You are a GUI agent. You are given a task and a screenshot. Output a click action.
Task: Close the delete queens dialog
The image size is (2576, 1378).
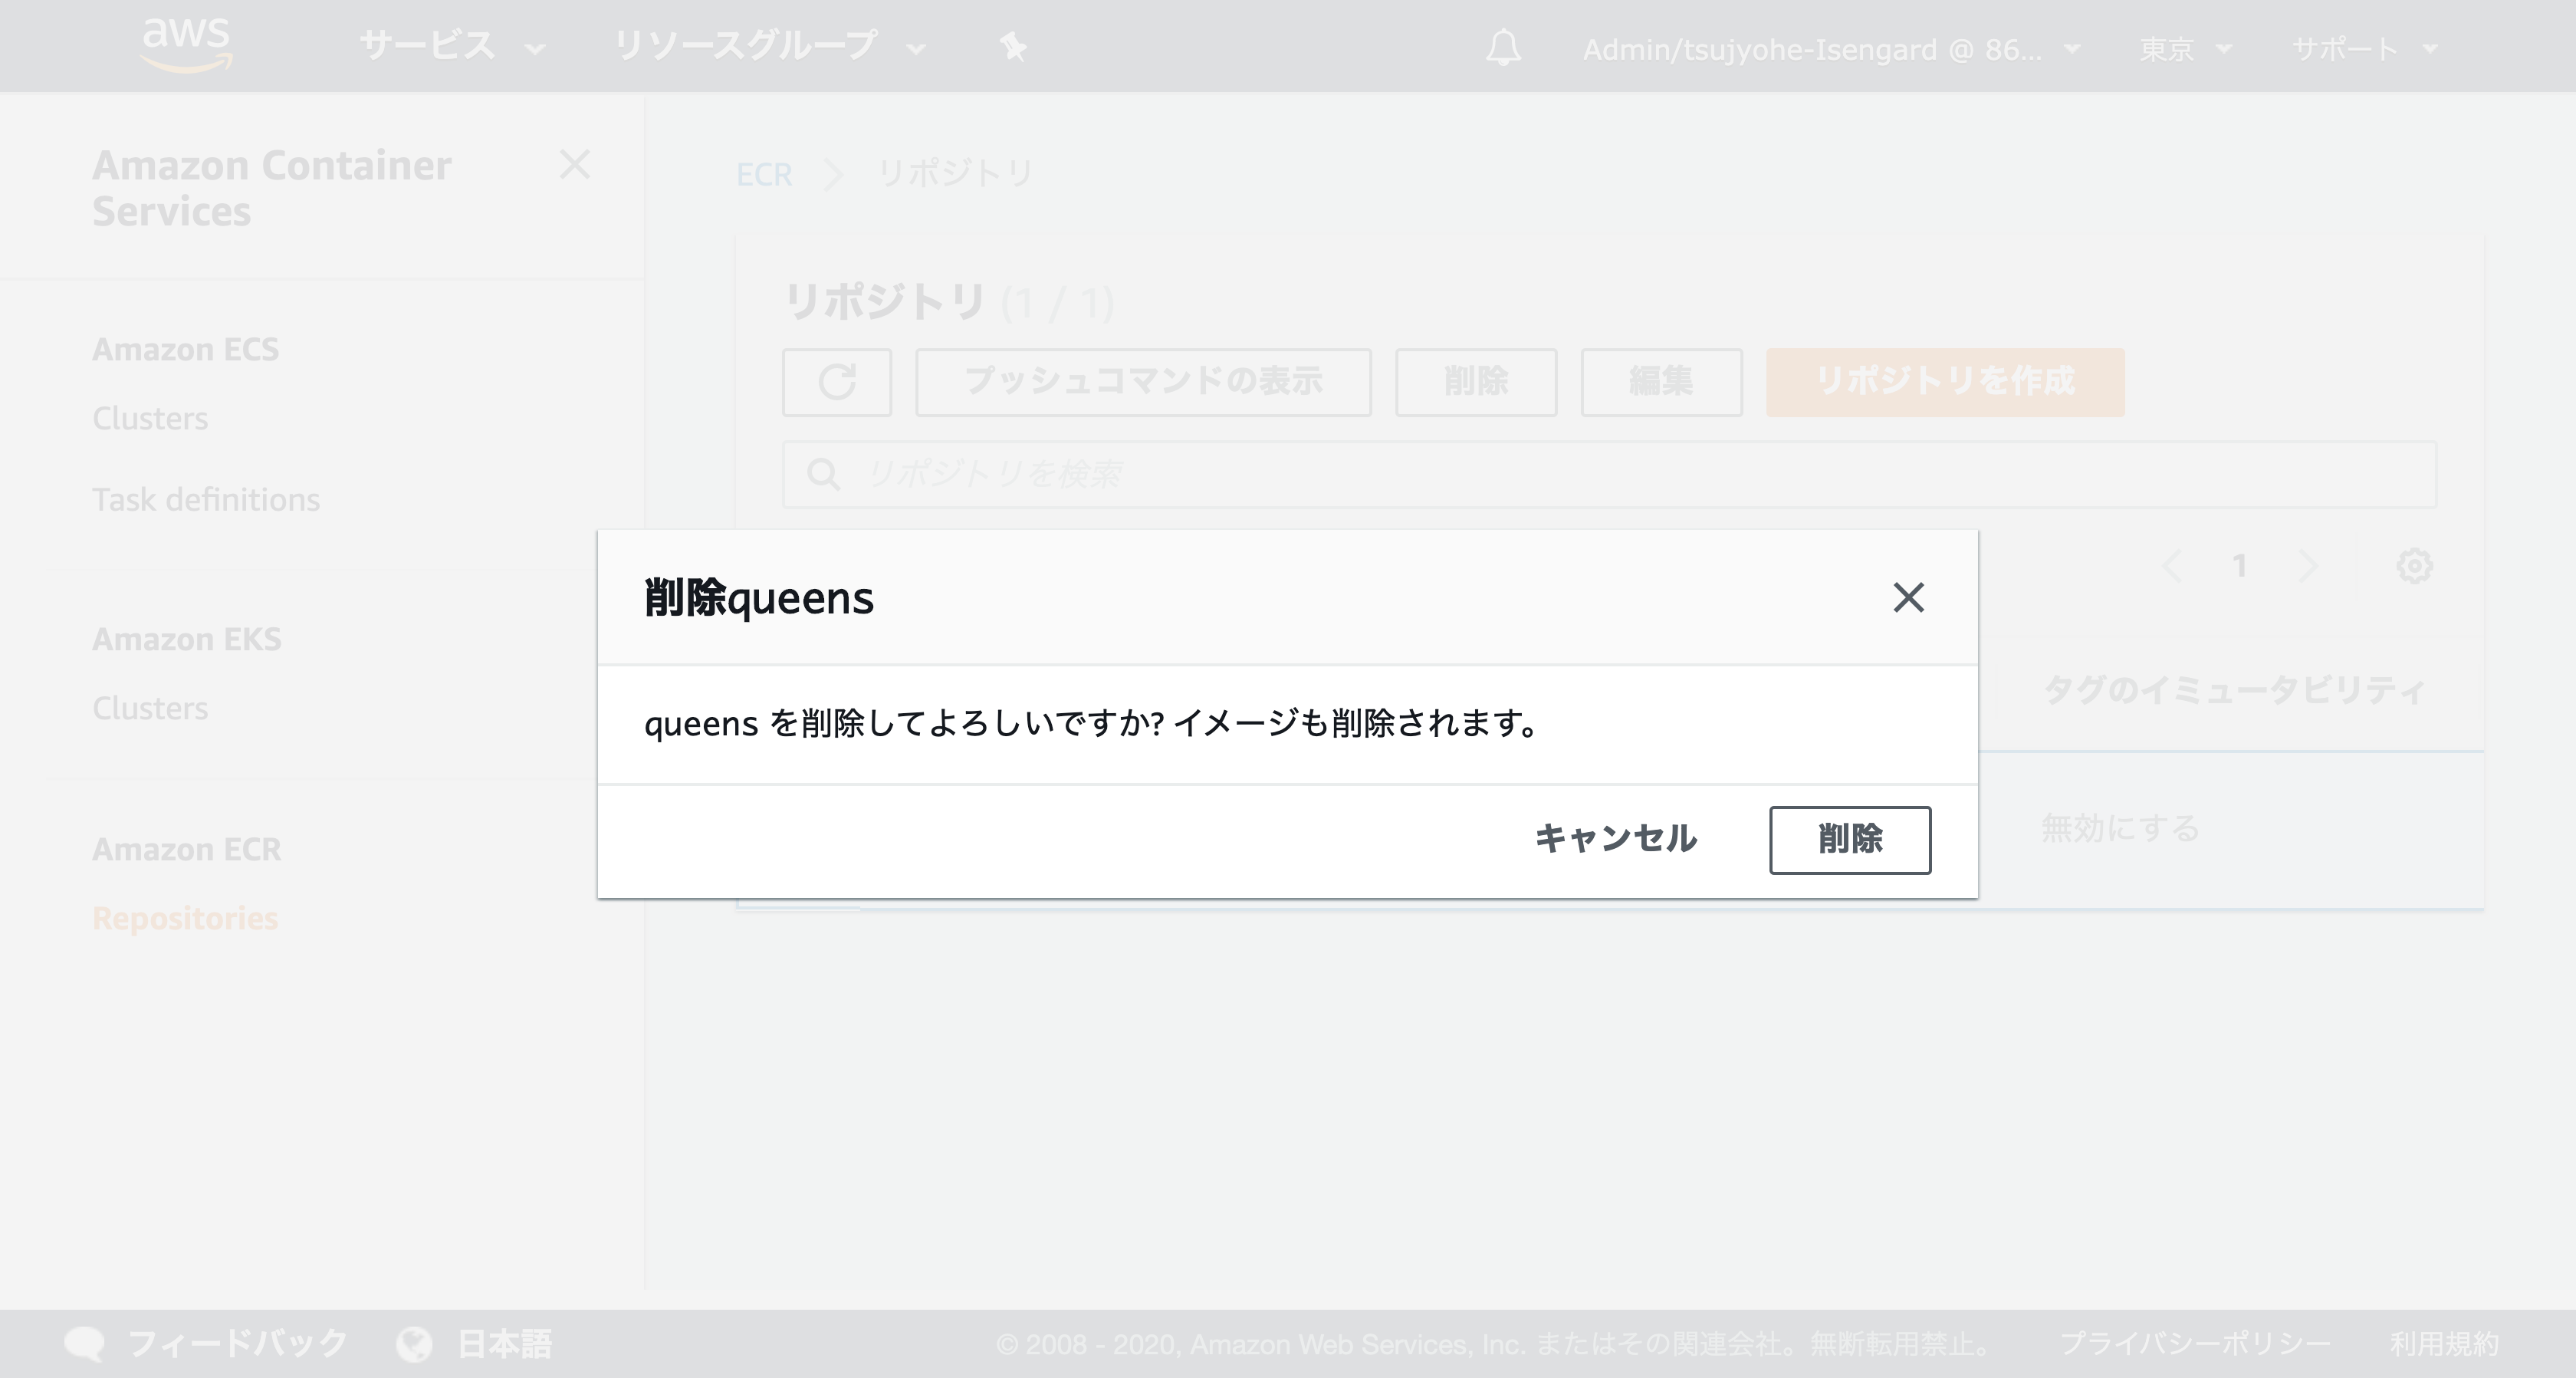coord(1908,597)
